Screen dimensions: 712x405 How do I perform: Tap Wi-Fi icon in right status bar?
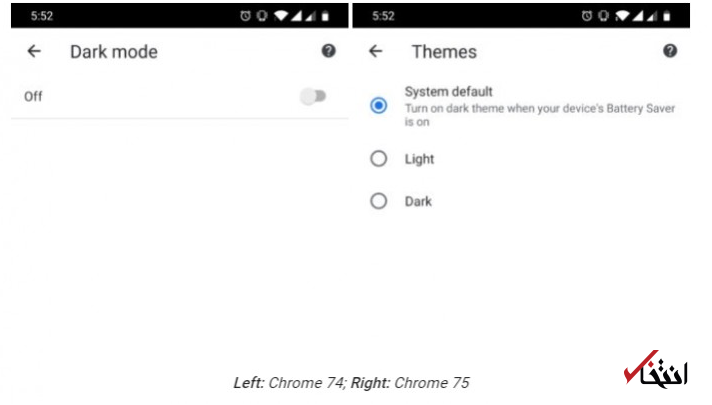click(623, 16)
